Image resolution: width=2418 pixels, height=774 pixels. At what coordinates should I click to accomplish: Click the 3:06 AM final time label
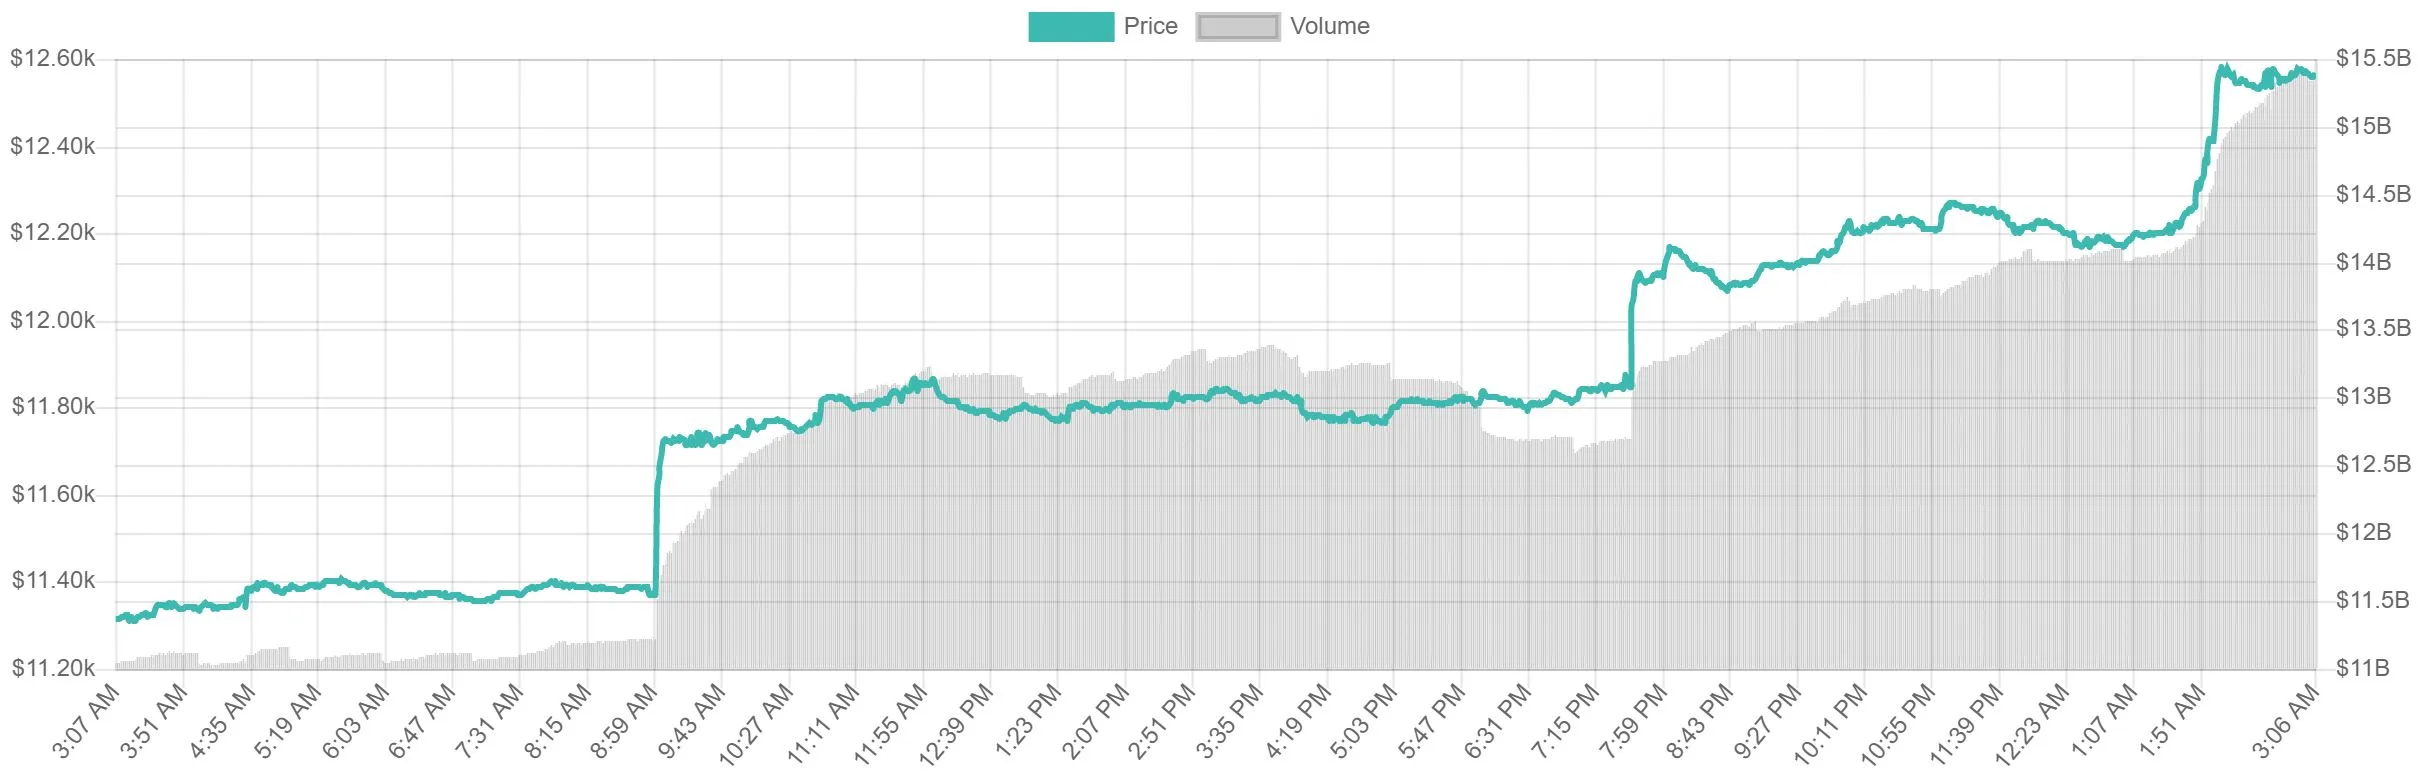[2286, 720]
